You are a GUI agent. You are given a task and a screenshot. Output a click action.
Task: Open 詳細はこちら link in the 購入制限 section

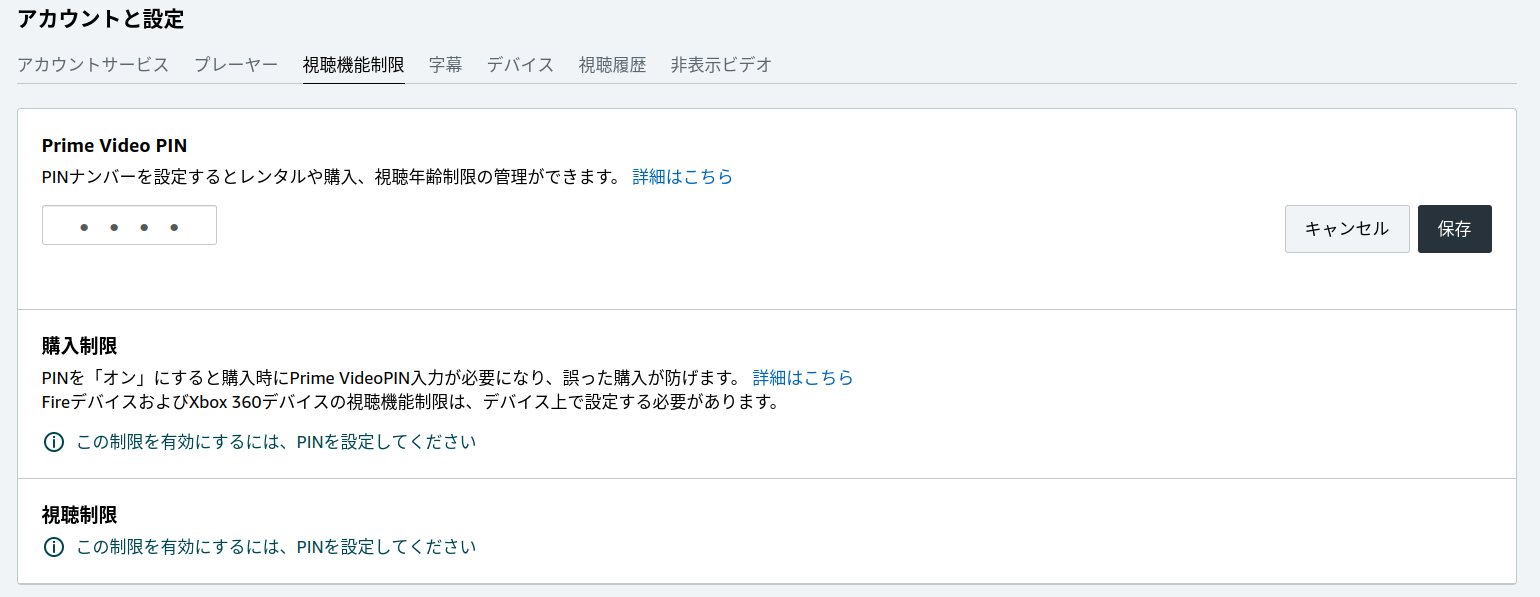pos(803,378)
